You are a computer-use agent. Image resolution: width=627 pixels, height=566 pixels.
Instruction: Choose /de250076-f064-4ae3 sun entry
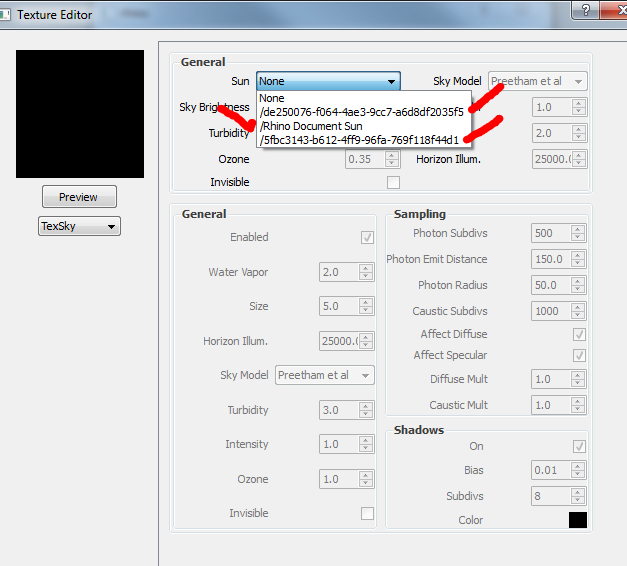tap(363, 112)
